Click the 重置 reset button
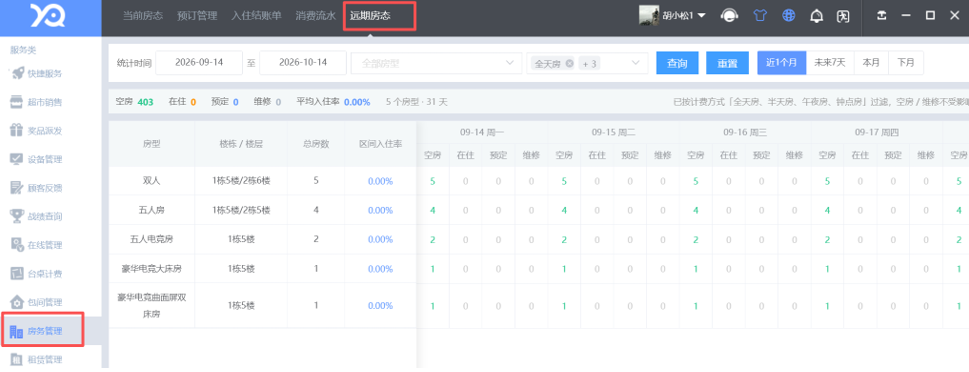This screenshot has width=969, height=372. coord(727,63)
